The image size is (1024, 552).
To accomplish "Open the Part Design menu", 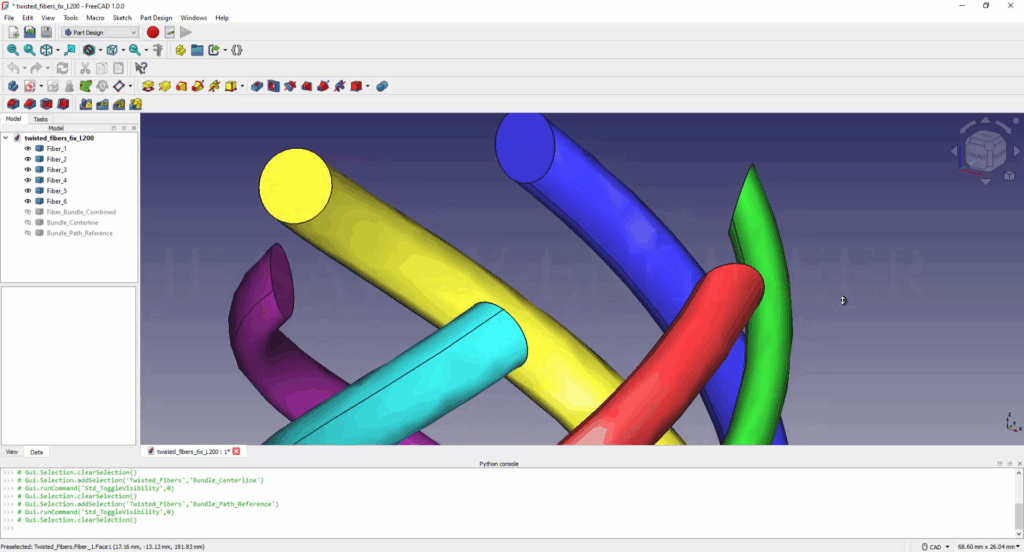I will pos(156,18).
